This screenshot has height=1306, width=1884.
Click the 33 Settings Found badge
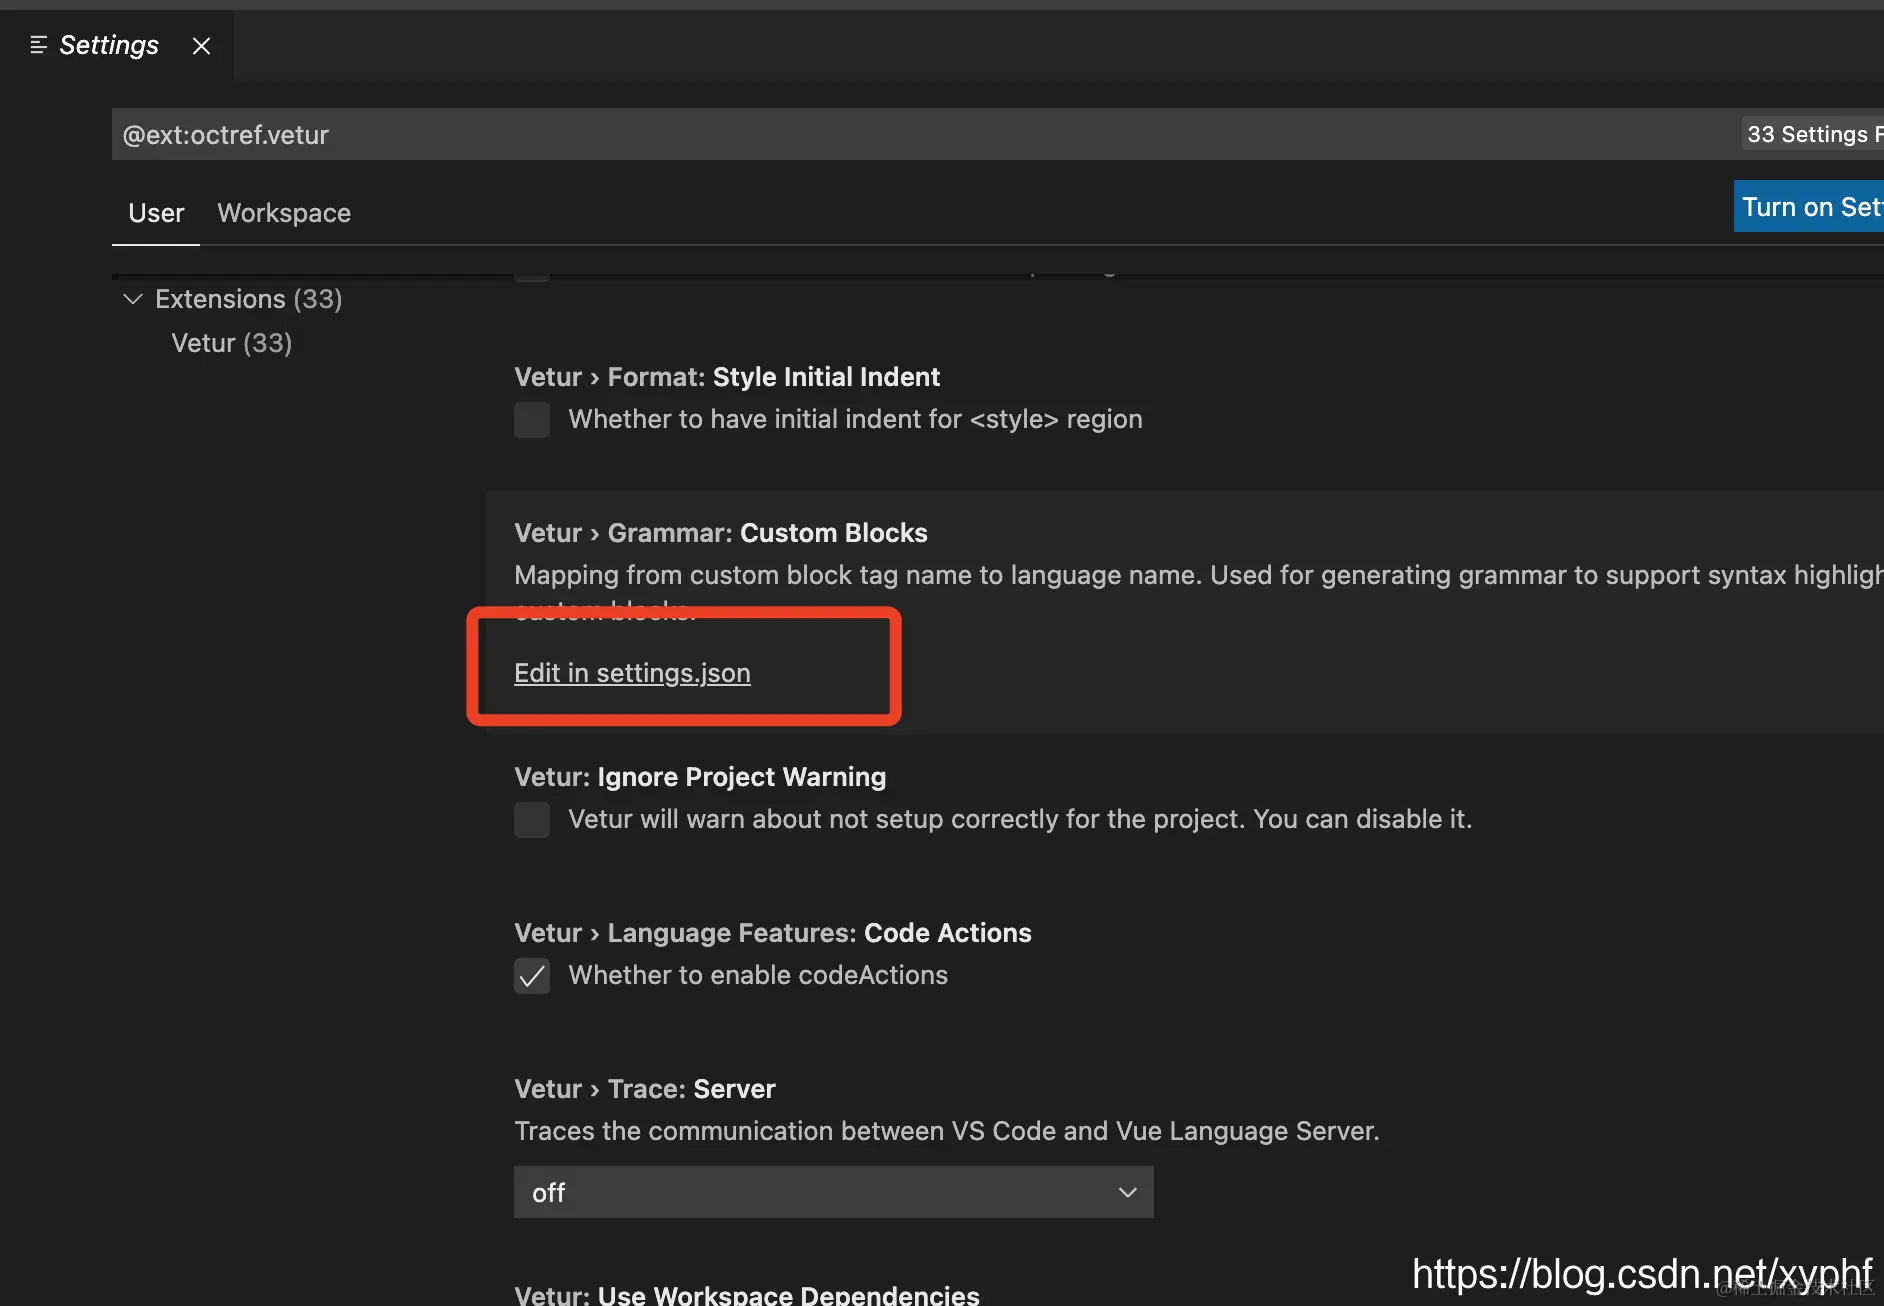[x=1813, y=134]
